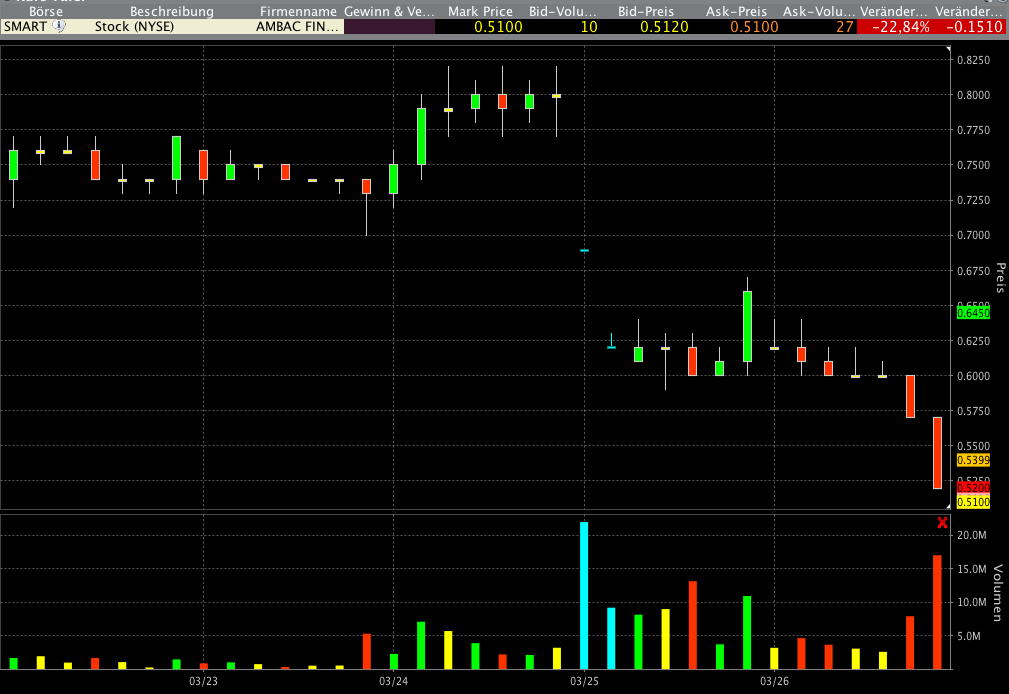Click the Mark Price value 0.5100
The image size is (1009, 694).
(498, 27)
